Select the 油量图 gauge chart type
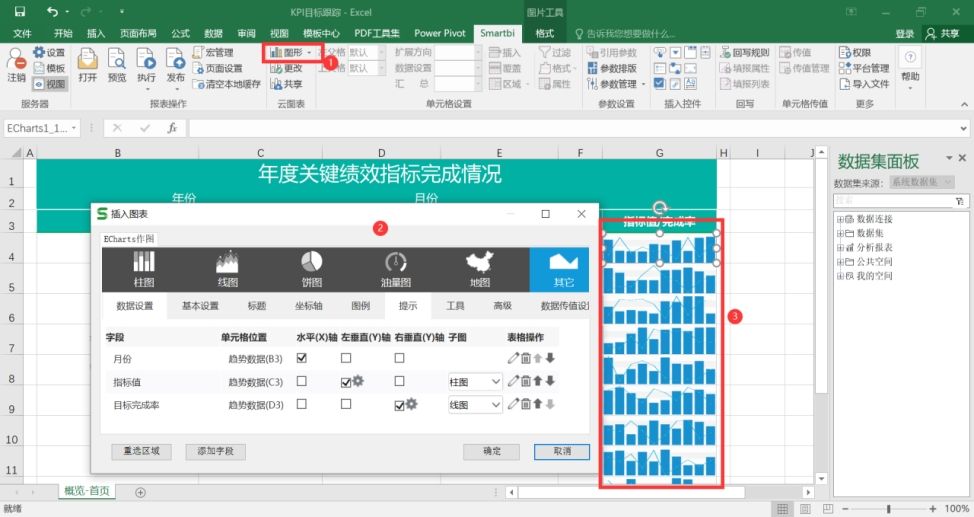The height and width of the screenshot is (517, 974). pos(396,269)
